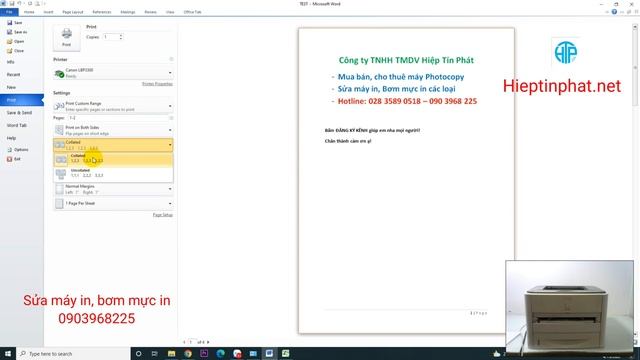640x360 pixels.
Task: Click the Task View icon on taskbar
Action: [x=155, y=353]
